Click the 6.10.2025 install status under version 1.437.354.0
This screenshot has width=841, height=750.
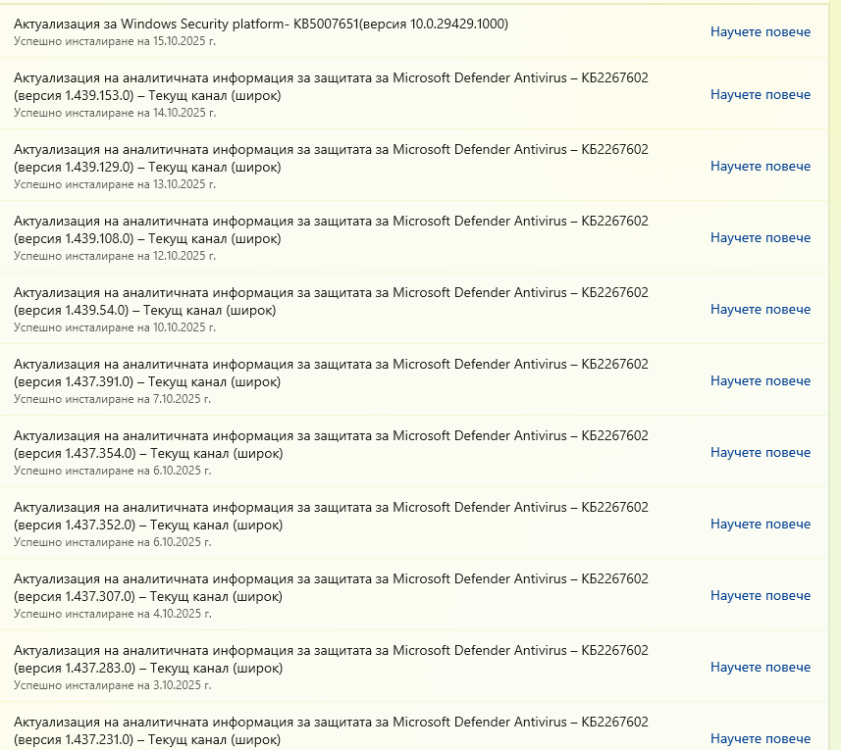[112, 470]
